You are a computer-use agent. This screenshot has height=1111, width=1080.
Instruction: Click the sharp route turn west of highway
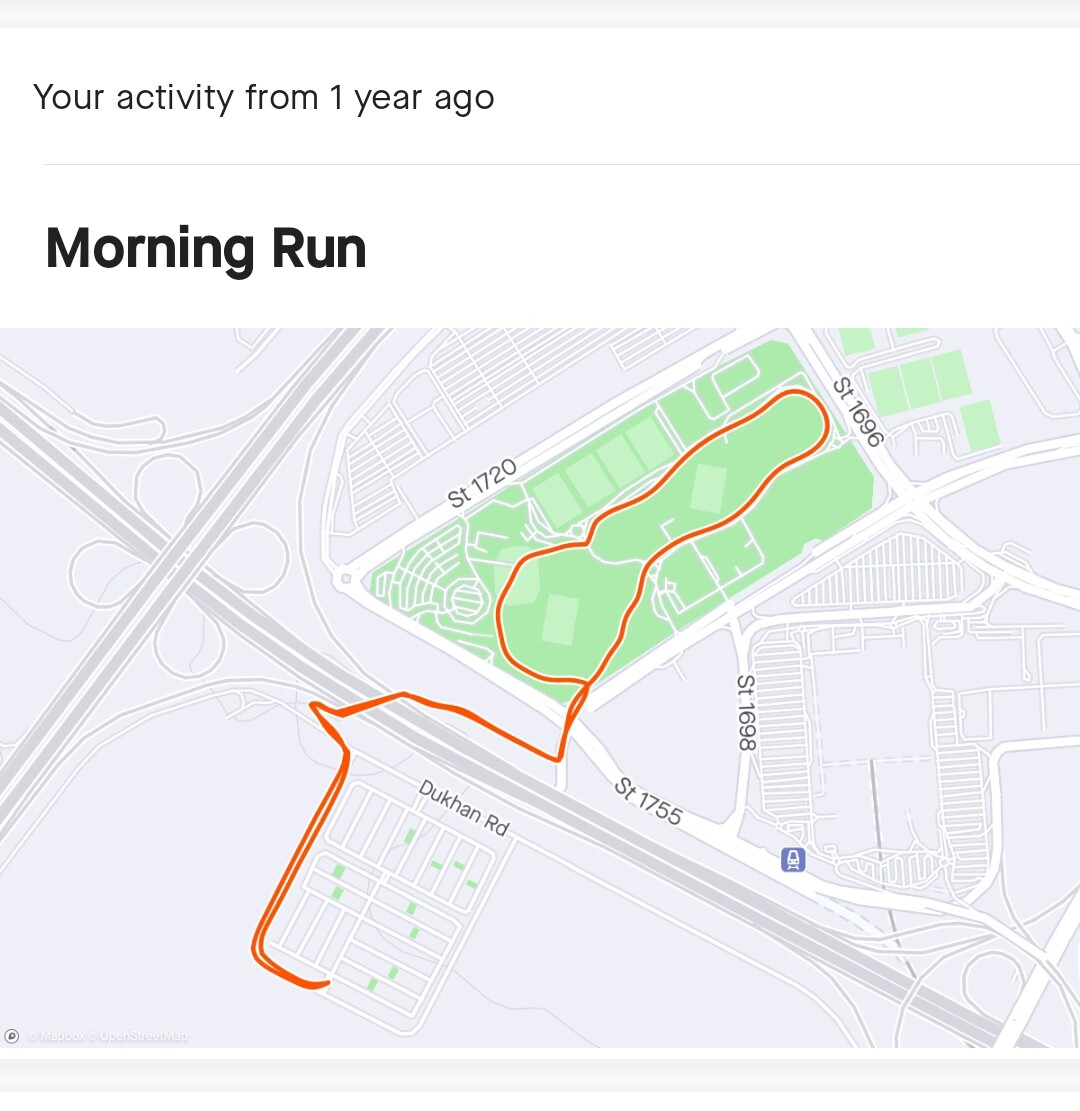[x=315, y=706]
